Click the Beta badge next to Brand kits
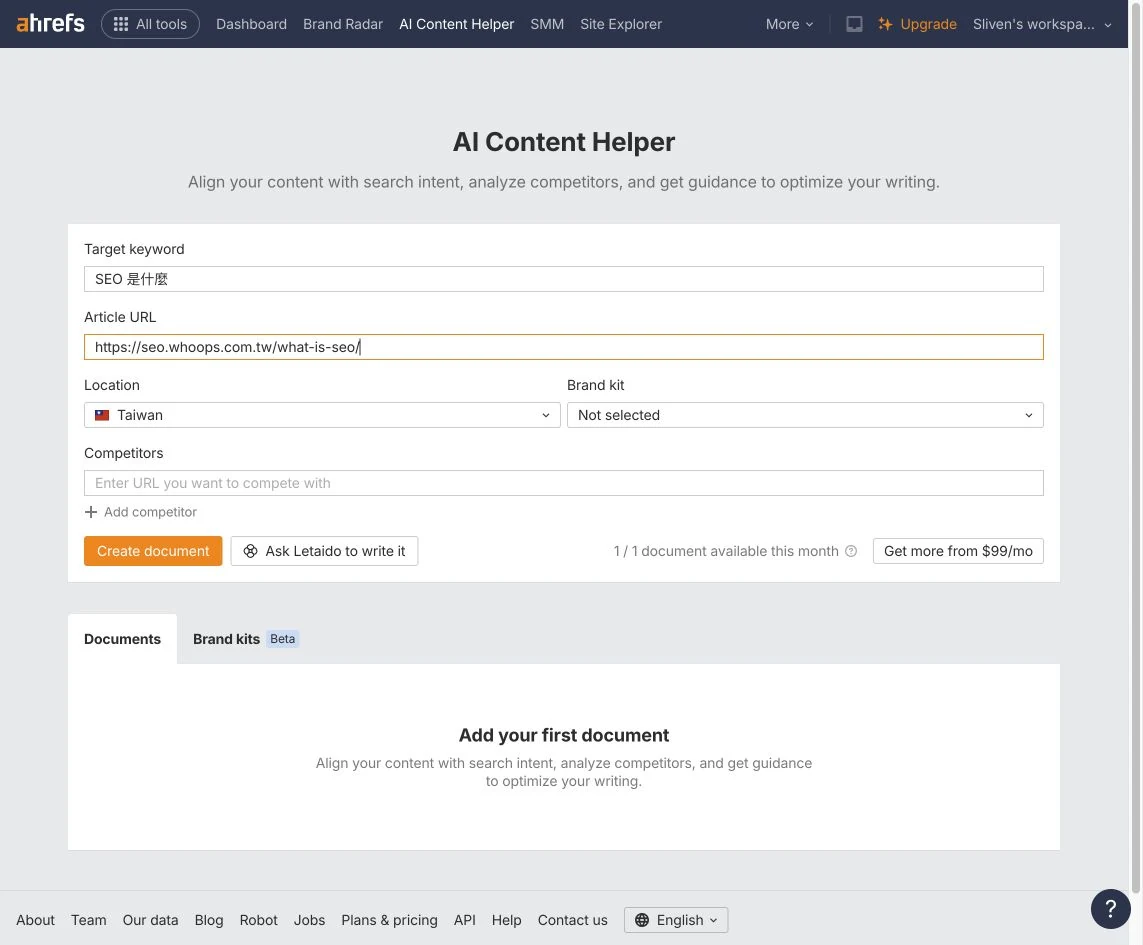 pos(282,639)
